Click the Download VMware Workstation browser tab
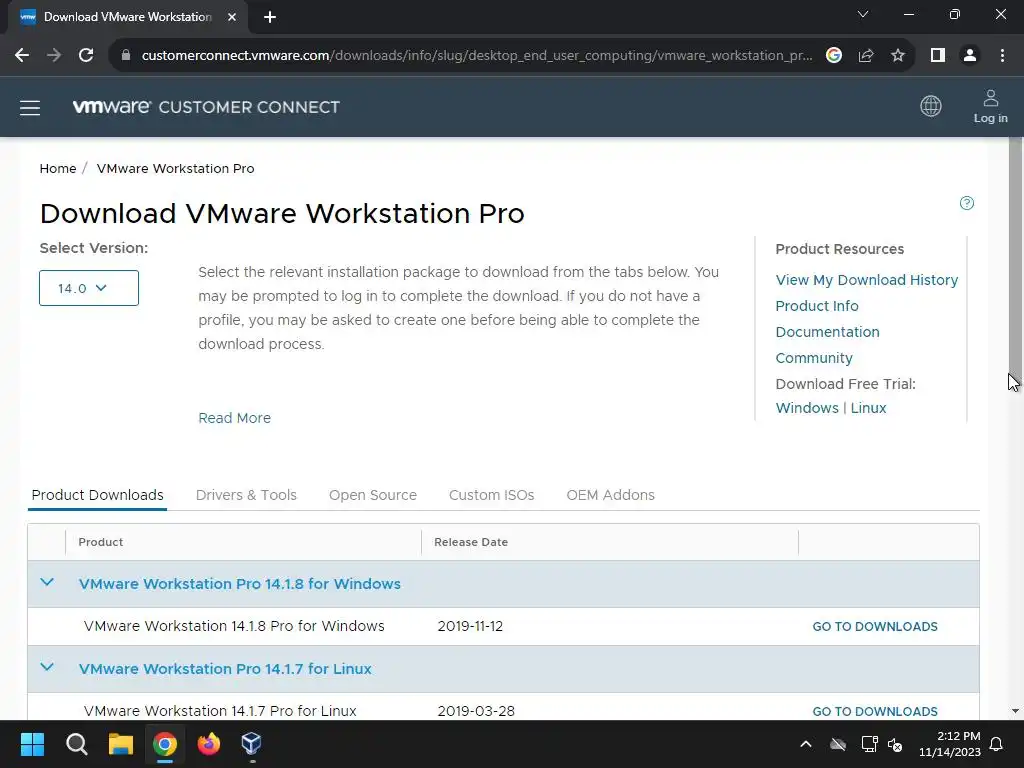Screen dimensions: 1024x768 coord(128,17)
